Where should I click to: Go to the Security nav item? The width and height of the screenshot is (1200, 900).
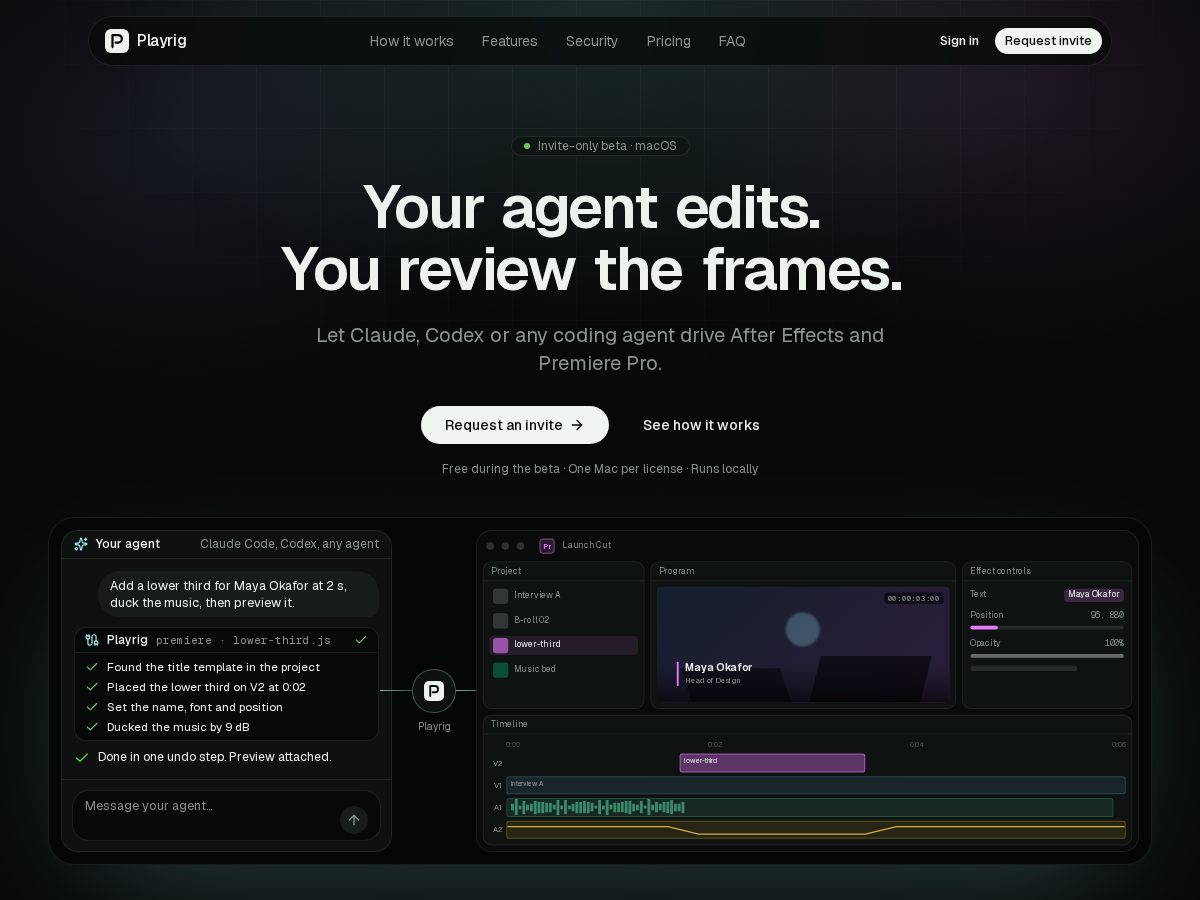coord(592,41)
